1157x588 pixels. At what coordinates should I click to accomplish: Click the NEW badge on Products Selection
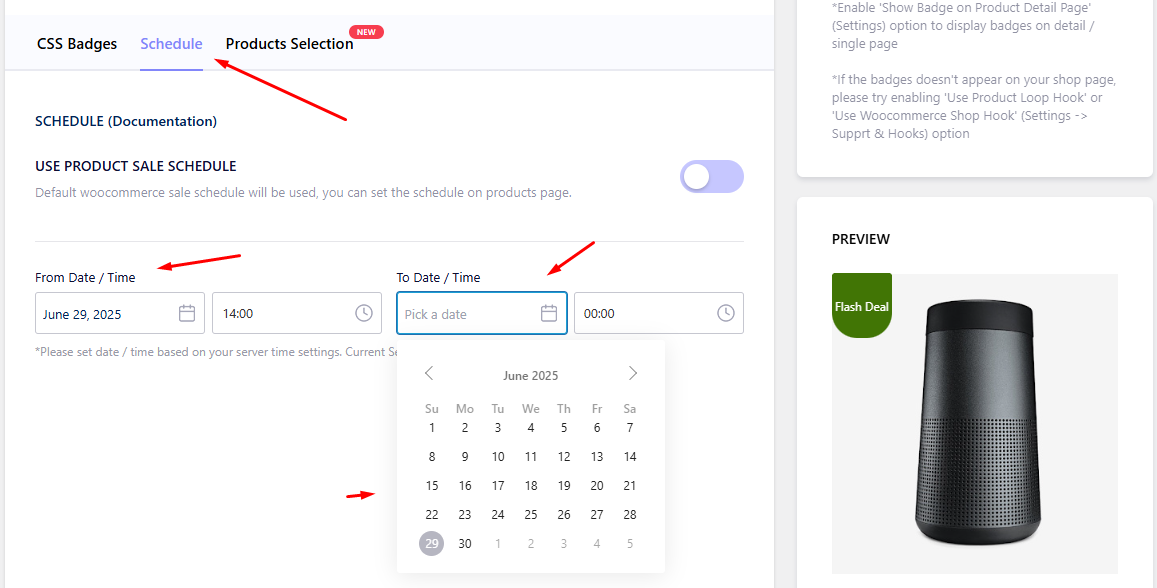[x=366, y=32]
